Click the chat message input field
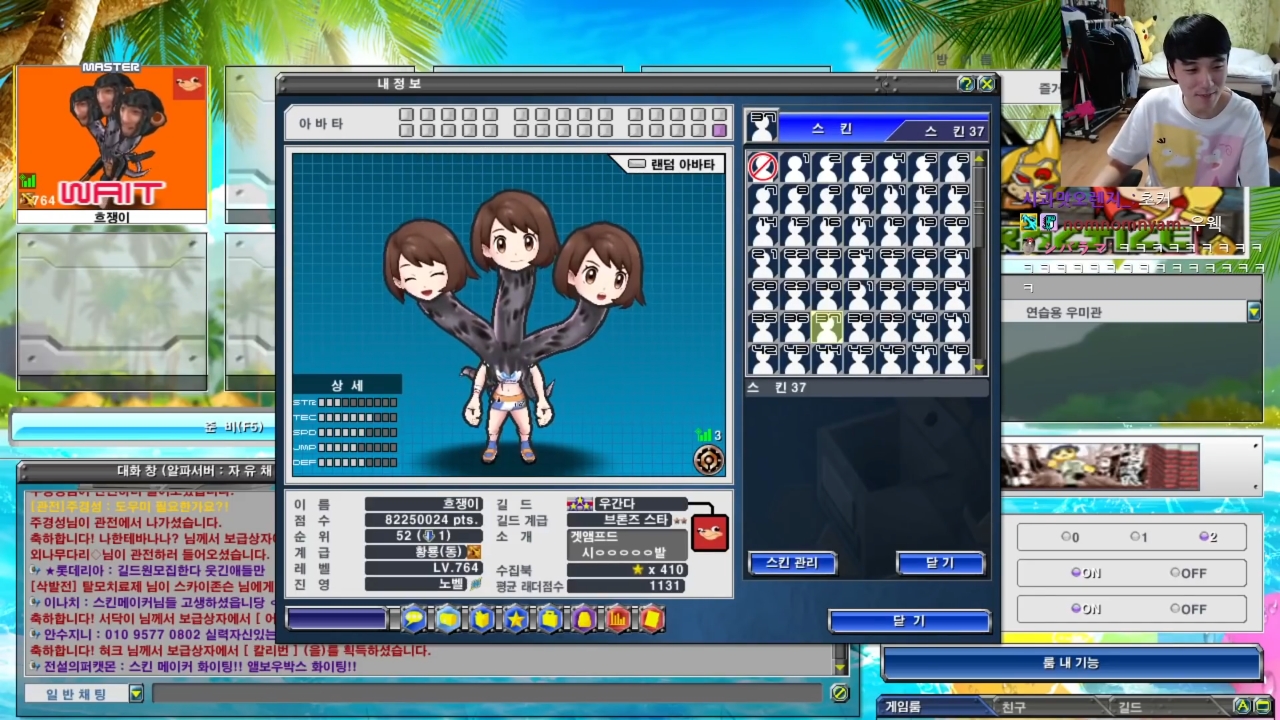 tap(488, 693)
